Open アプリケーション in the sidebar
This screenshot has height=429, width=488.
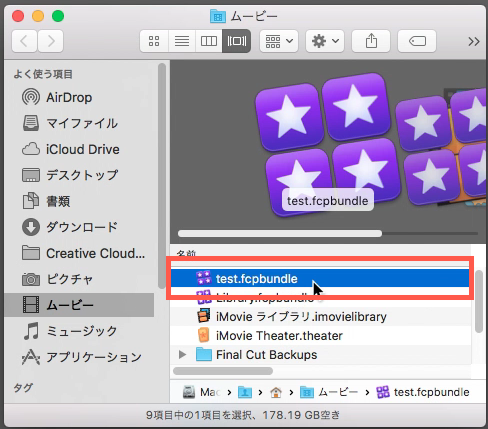[79, 357]
